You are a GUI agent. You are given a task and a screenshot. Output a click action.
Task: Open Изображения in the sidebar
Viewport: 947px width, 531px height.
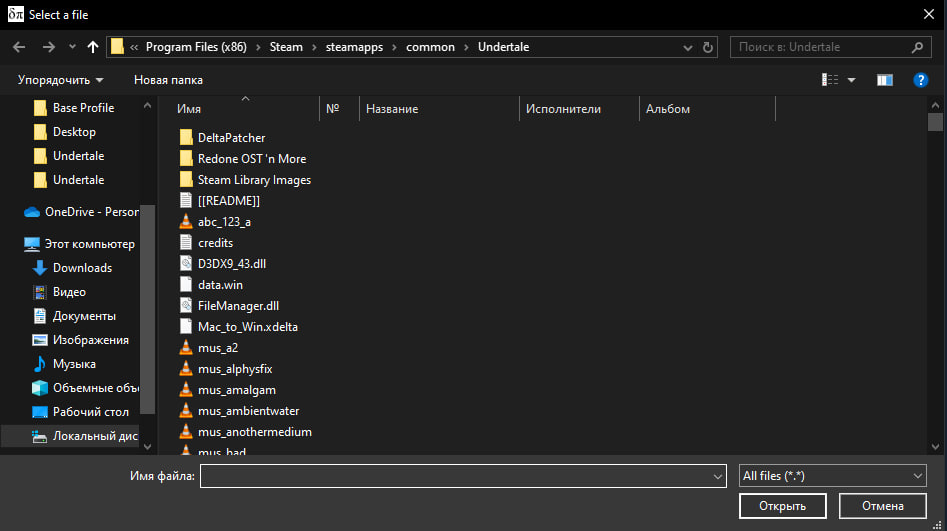tap(80, 340)
